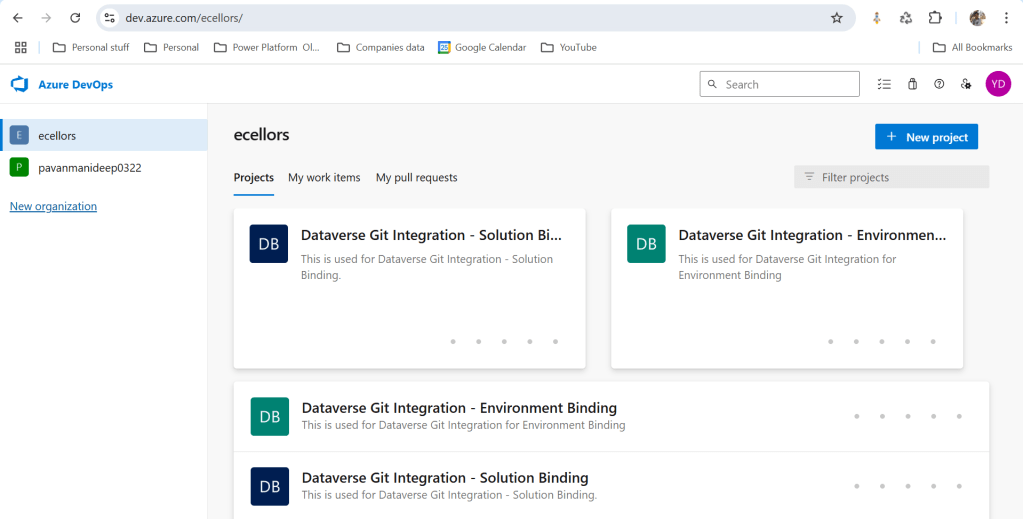
Task: Open the Help question mark icon
Action: point(939,85)
